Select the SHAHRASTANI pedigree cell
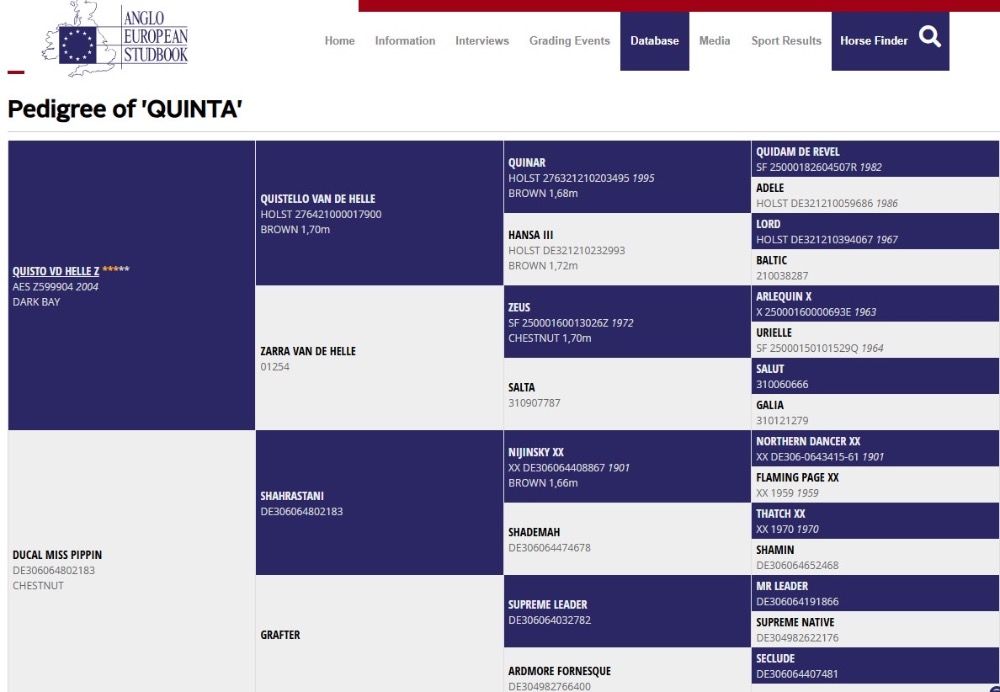Screen dimensions: 1000x692 [379, 503]
